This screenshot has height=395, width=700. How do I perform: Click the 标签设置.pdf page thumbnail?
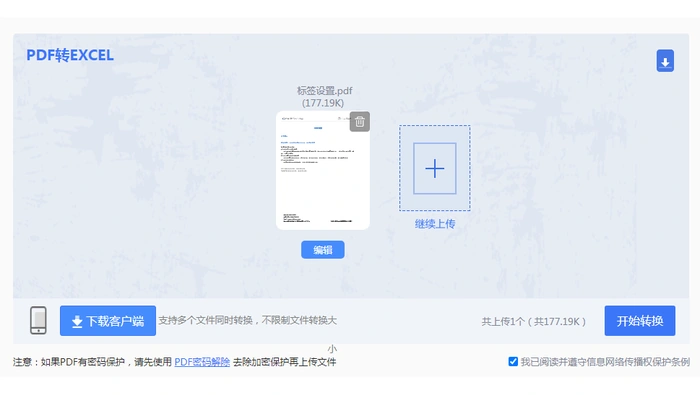pyautogui.click(x=322, y=170)
